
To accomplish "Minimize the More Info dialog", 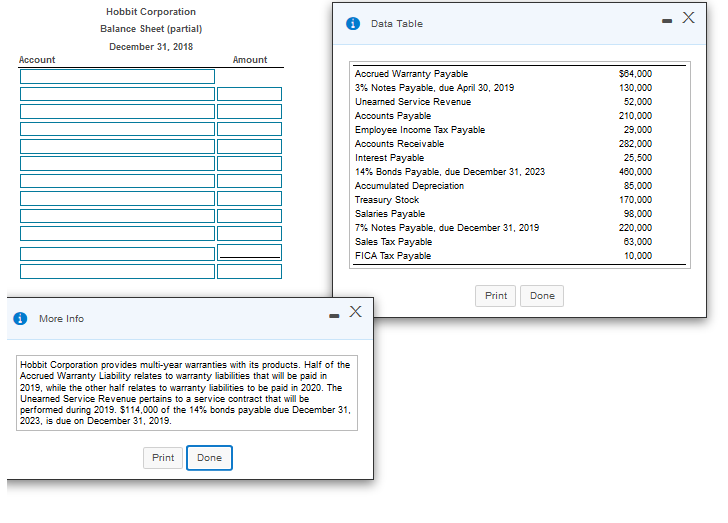I will (x=334, y=316).
